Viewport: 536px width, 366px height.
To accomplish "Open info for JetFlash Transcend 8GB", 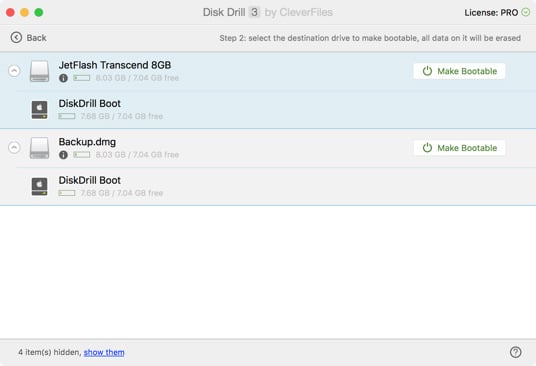I will coord(63,78).
